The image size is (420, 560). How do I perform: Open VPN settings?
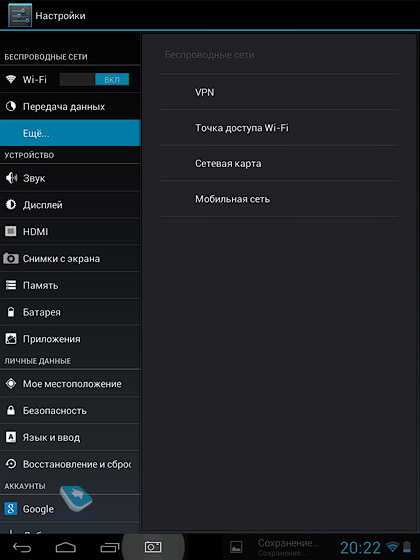click(x=279, y=92)
